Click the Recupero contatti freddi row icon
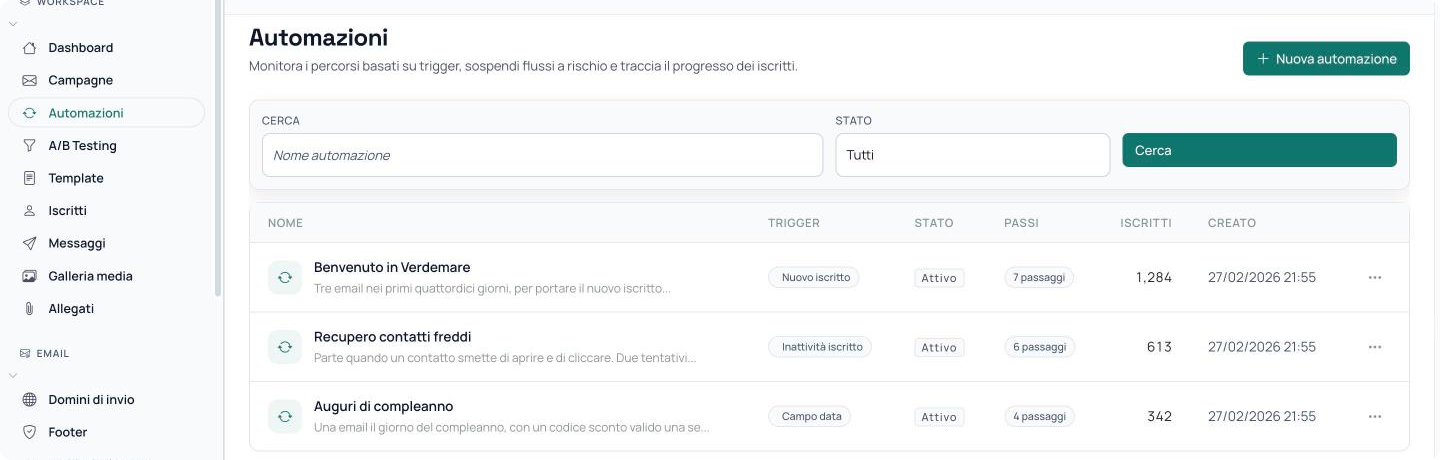The width and height of the screenshot is (1440, 460). pyautogui.click(x=285, y=347)
